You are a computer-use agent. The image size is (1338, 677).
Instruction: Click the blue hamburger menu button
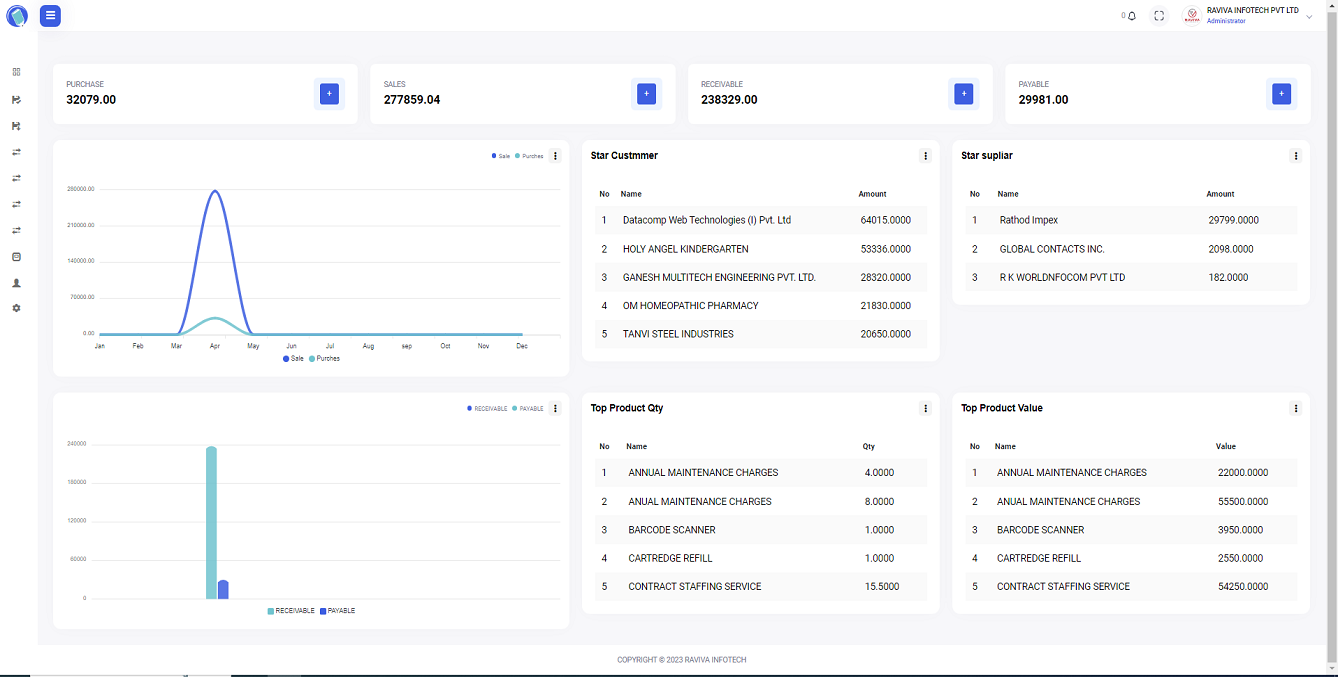tap(50, 16)
